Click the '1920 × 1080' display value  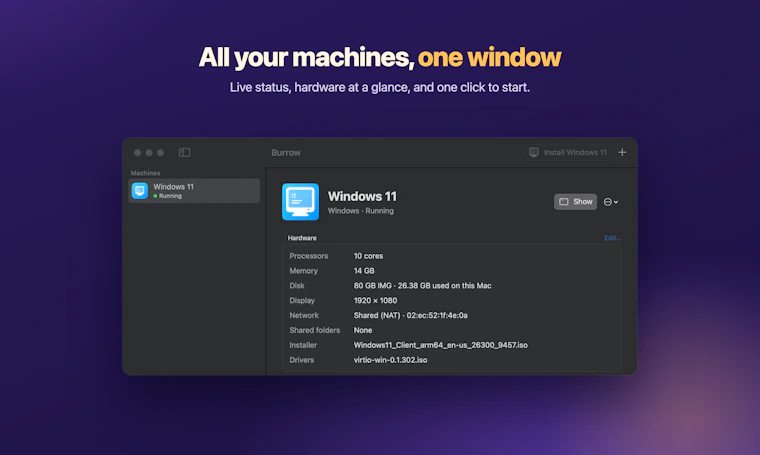tap(375, 300)
